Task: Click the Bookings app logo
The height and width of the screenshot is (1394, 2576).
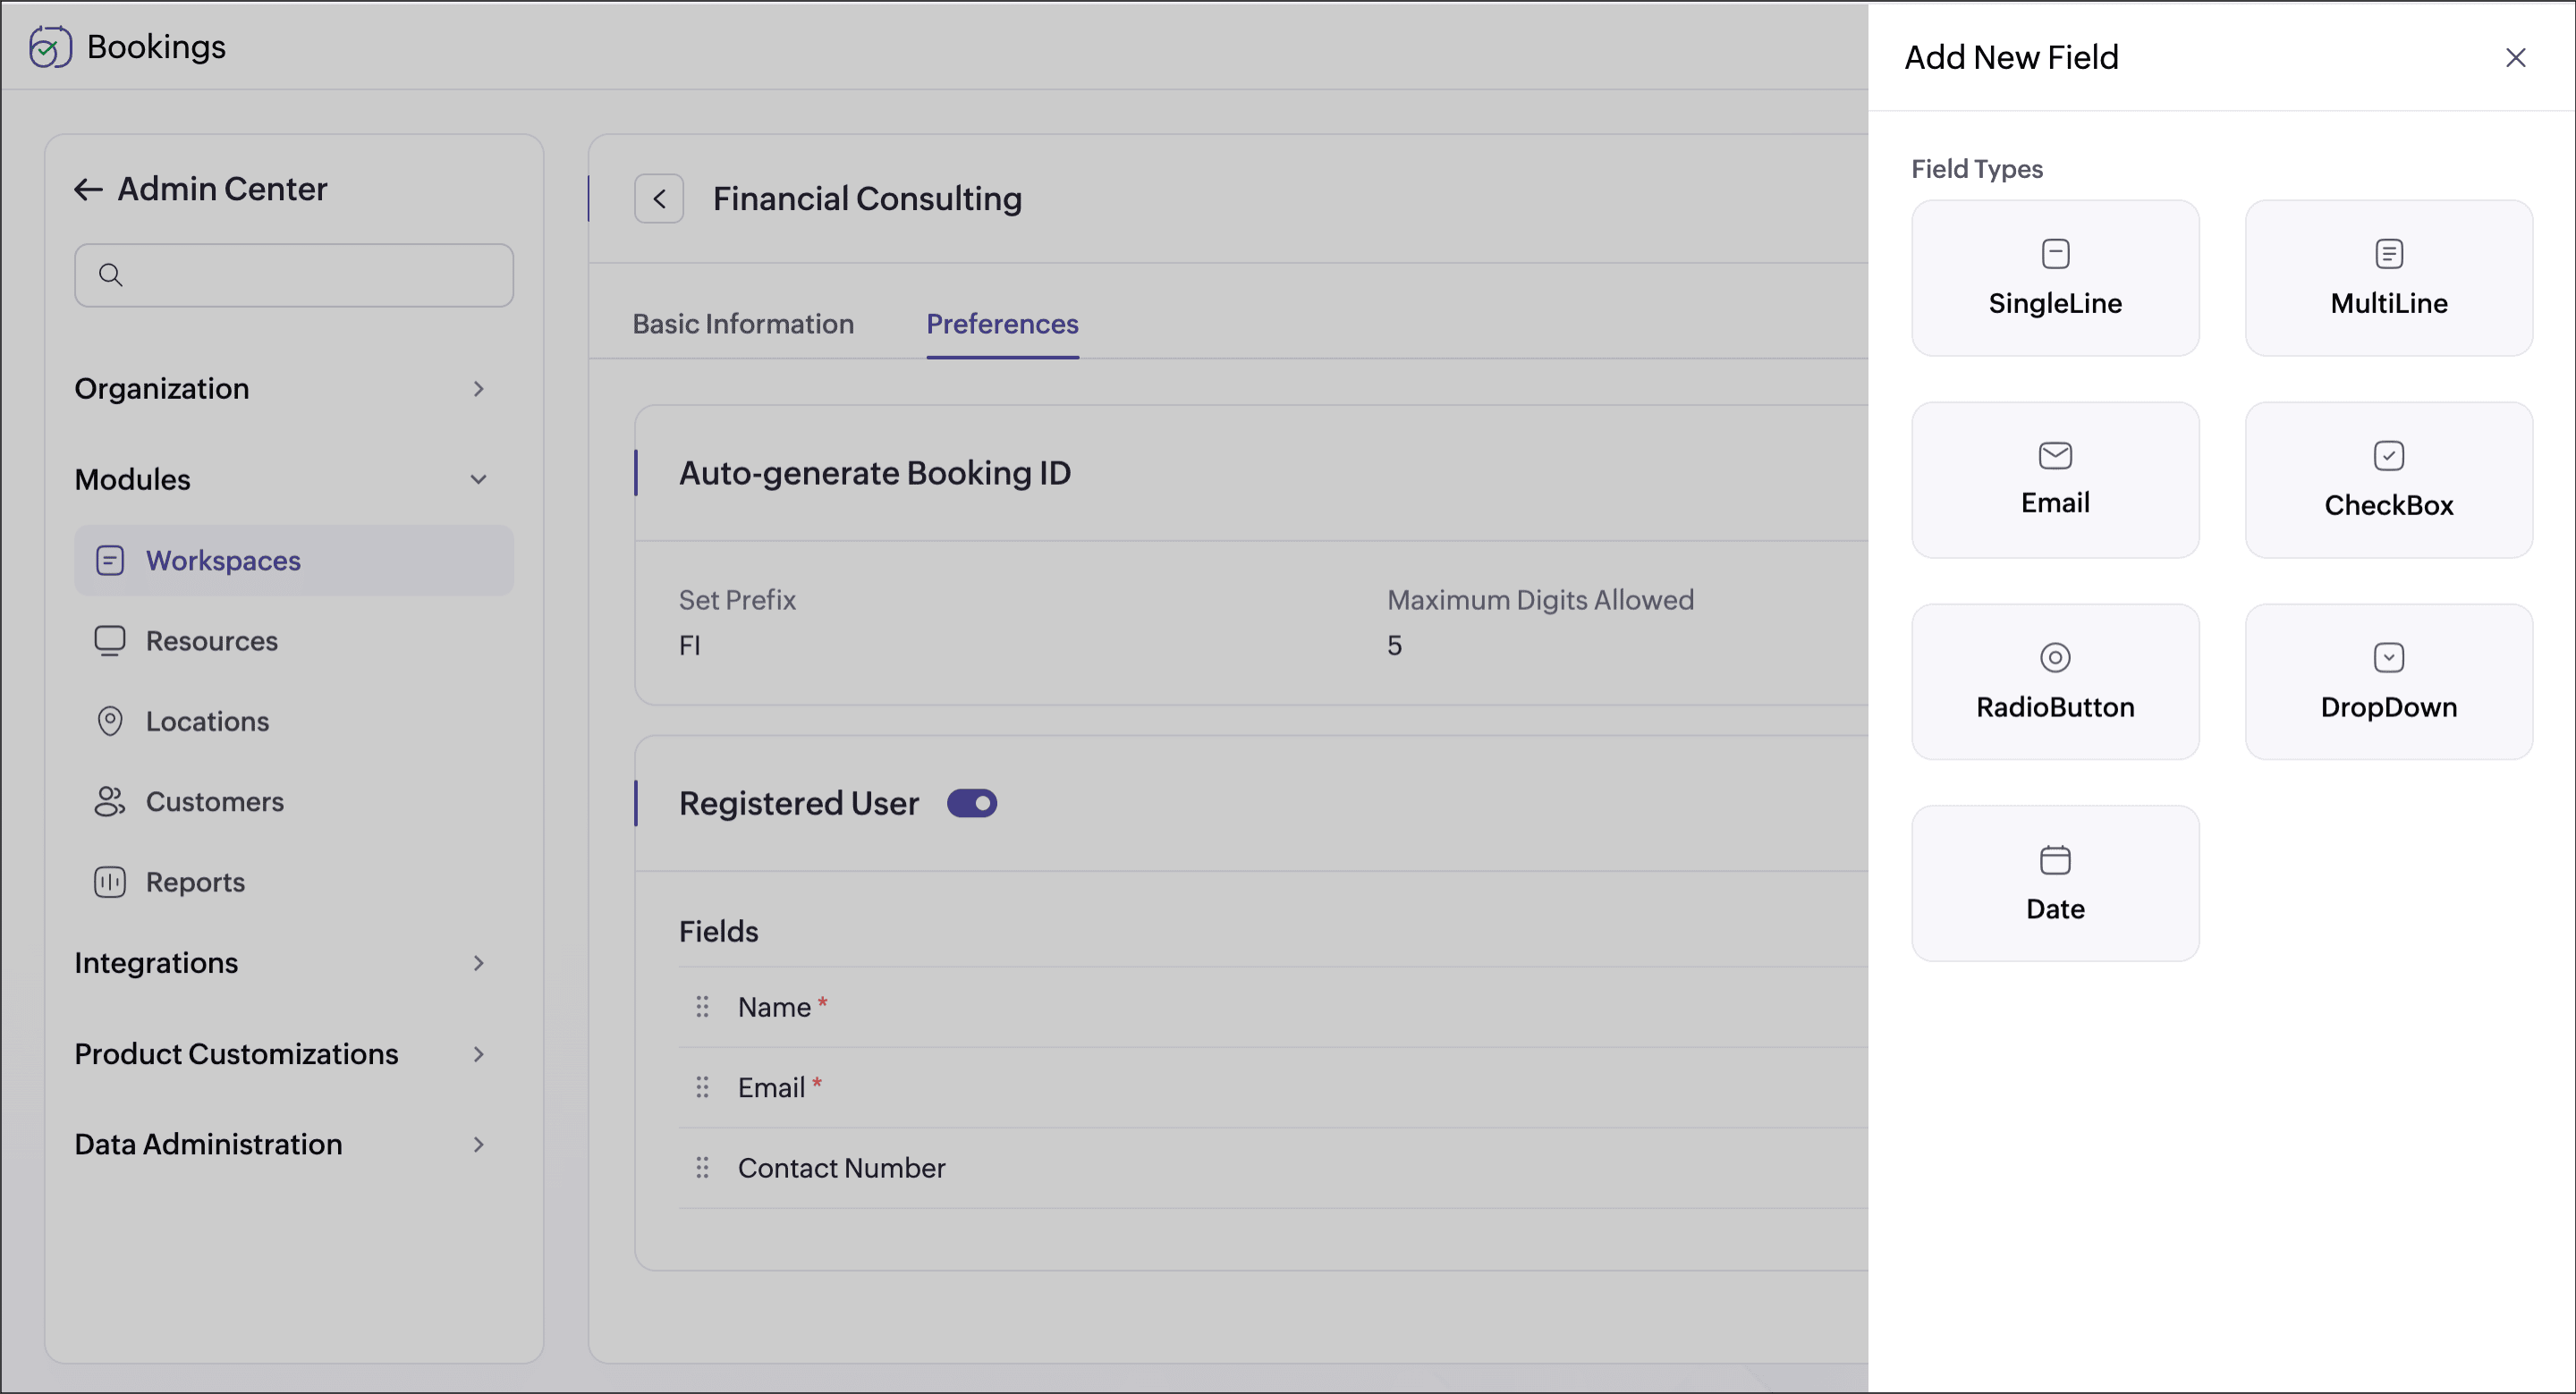Action: [50, 47]
